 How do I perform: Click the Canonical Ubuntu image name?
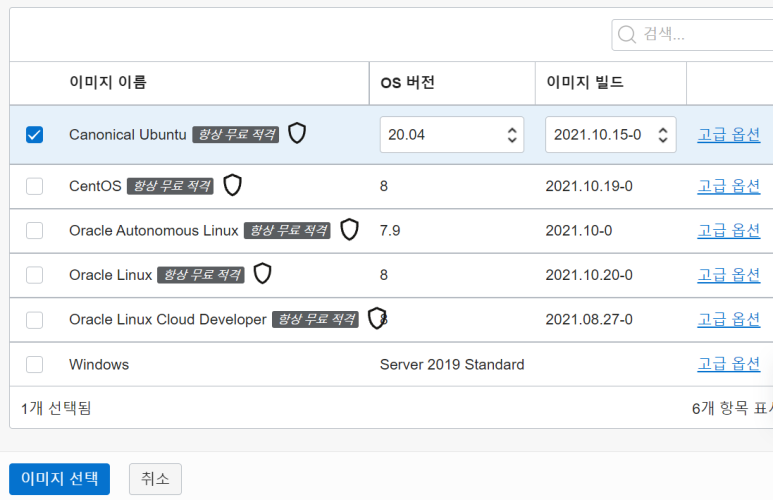pyautogui.click(x=128, y=135)
